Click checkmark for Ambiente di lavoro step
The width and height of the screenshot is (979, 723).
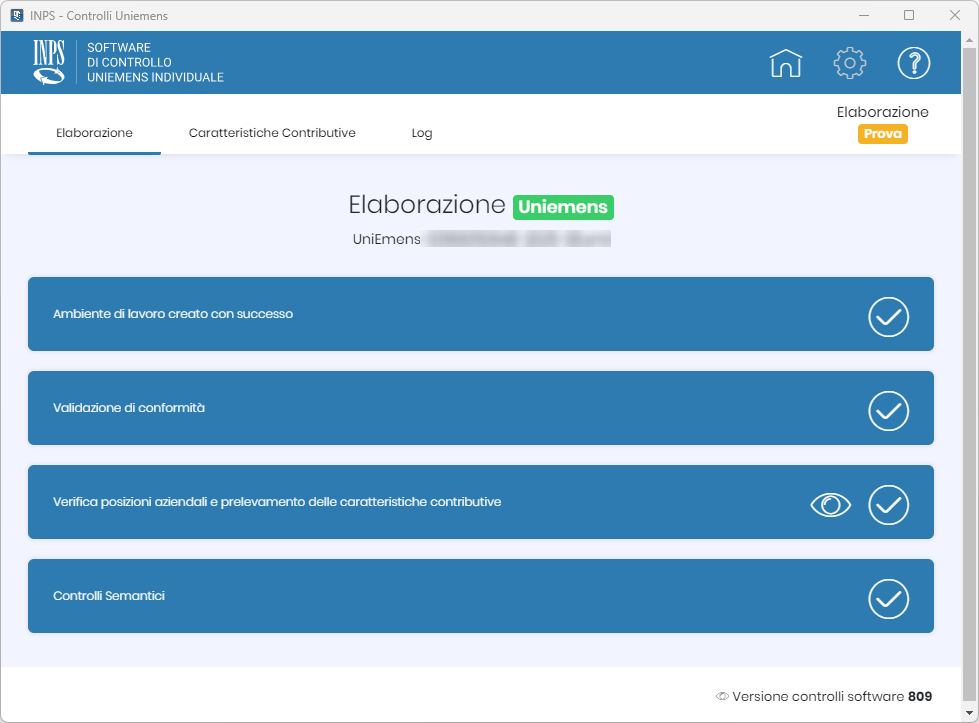point(888,317)
